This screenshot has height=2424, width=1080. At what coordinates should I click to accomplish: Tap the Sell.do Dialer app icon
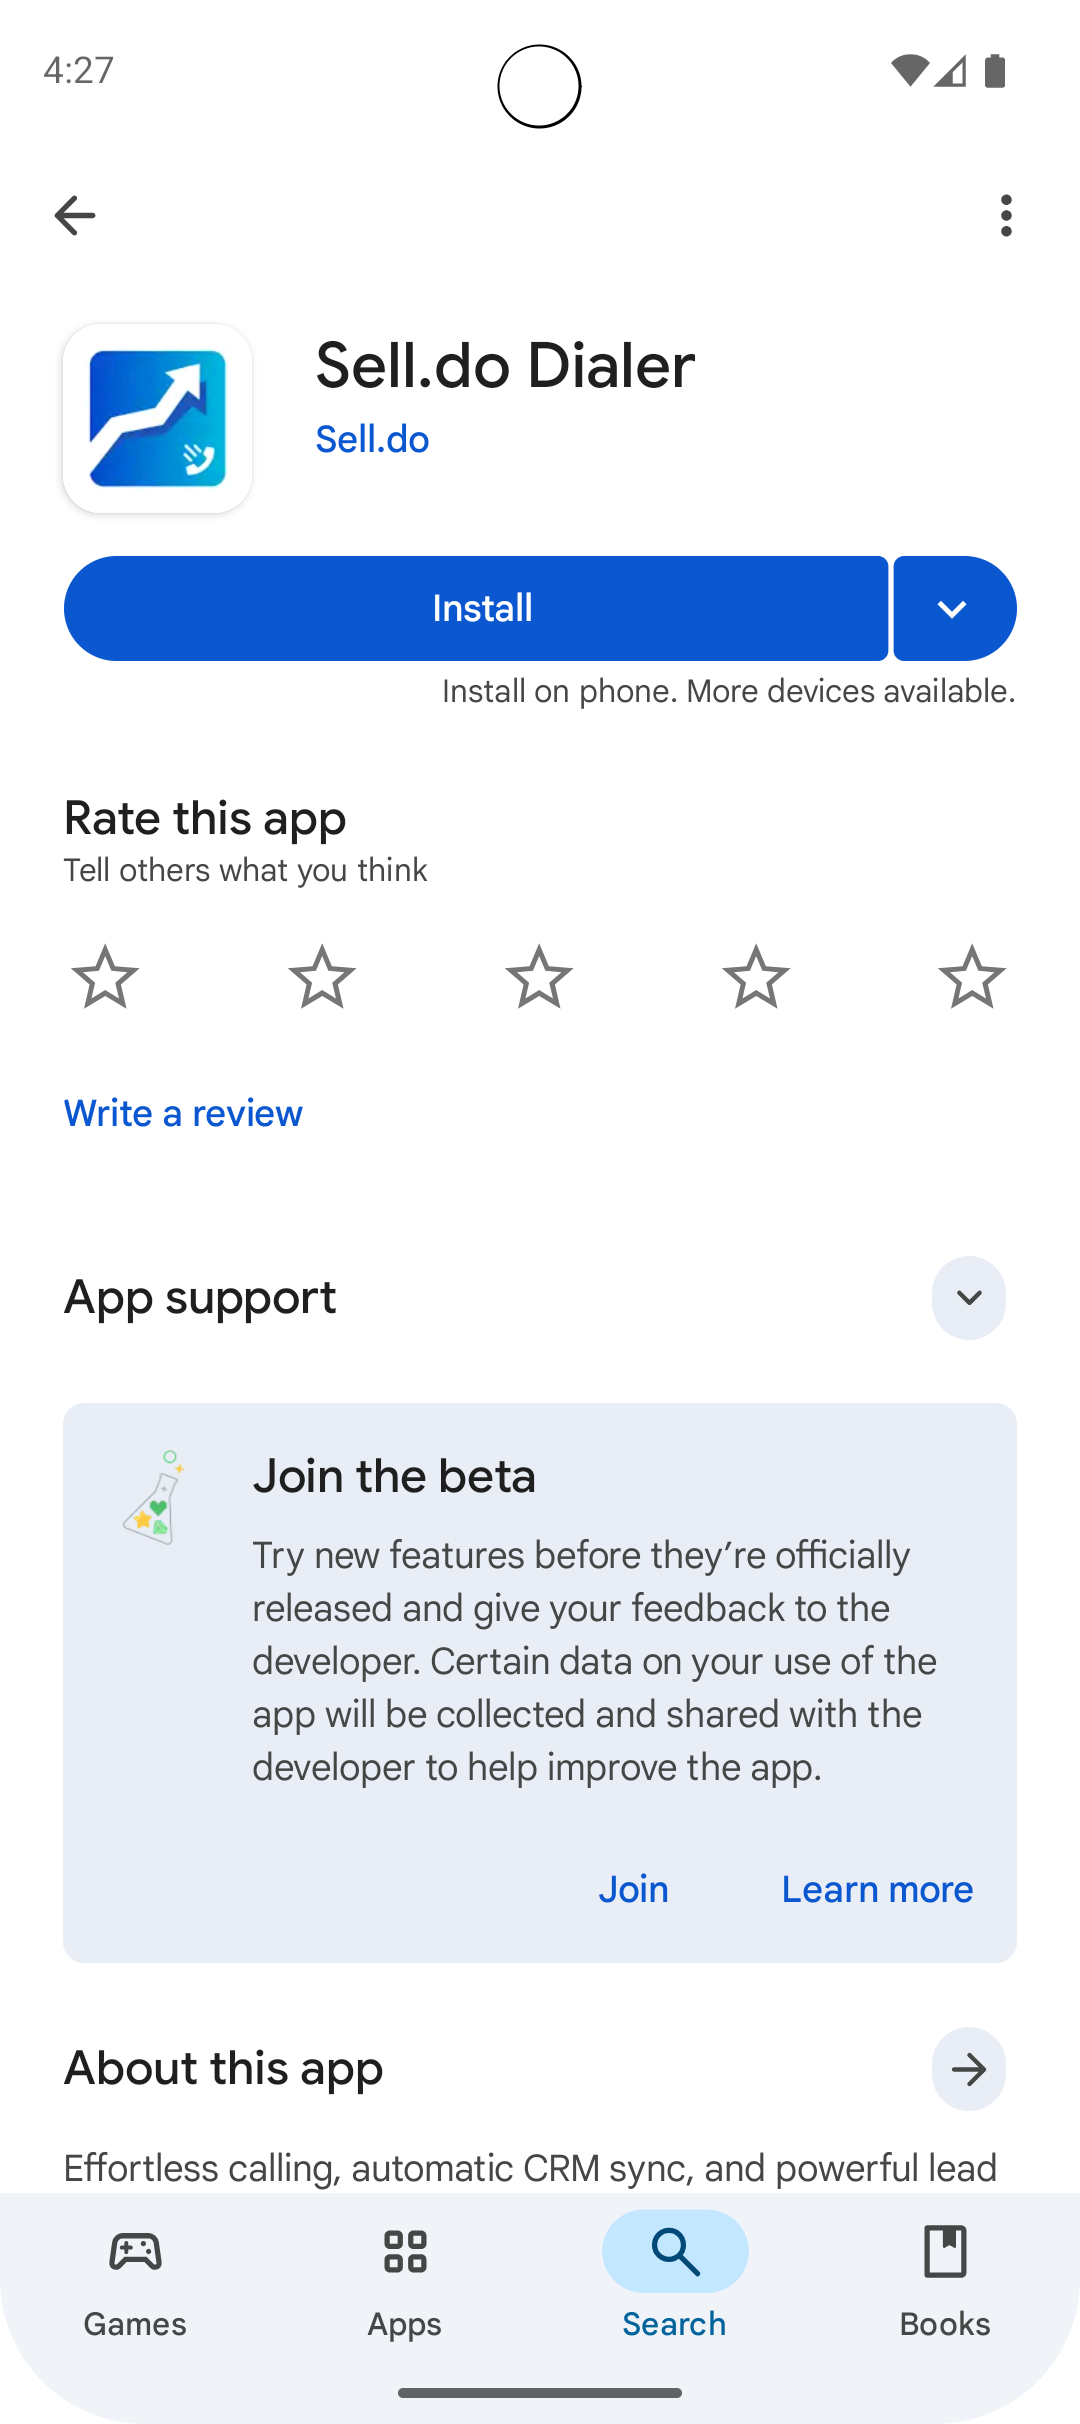coord(158,418)
